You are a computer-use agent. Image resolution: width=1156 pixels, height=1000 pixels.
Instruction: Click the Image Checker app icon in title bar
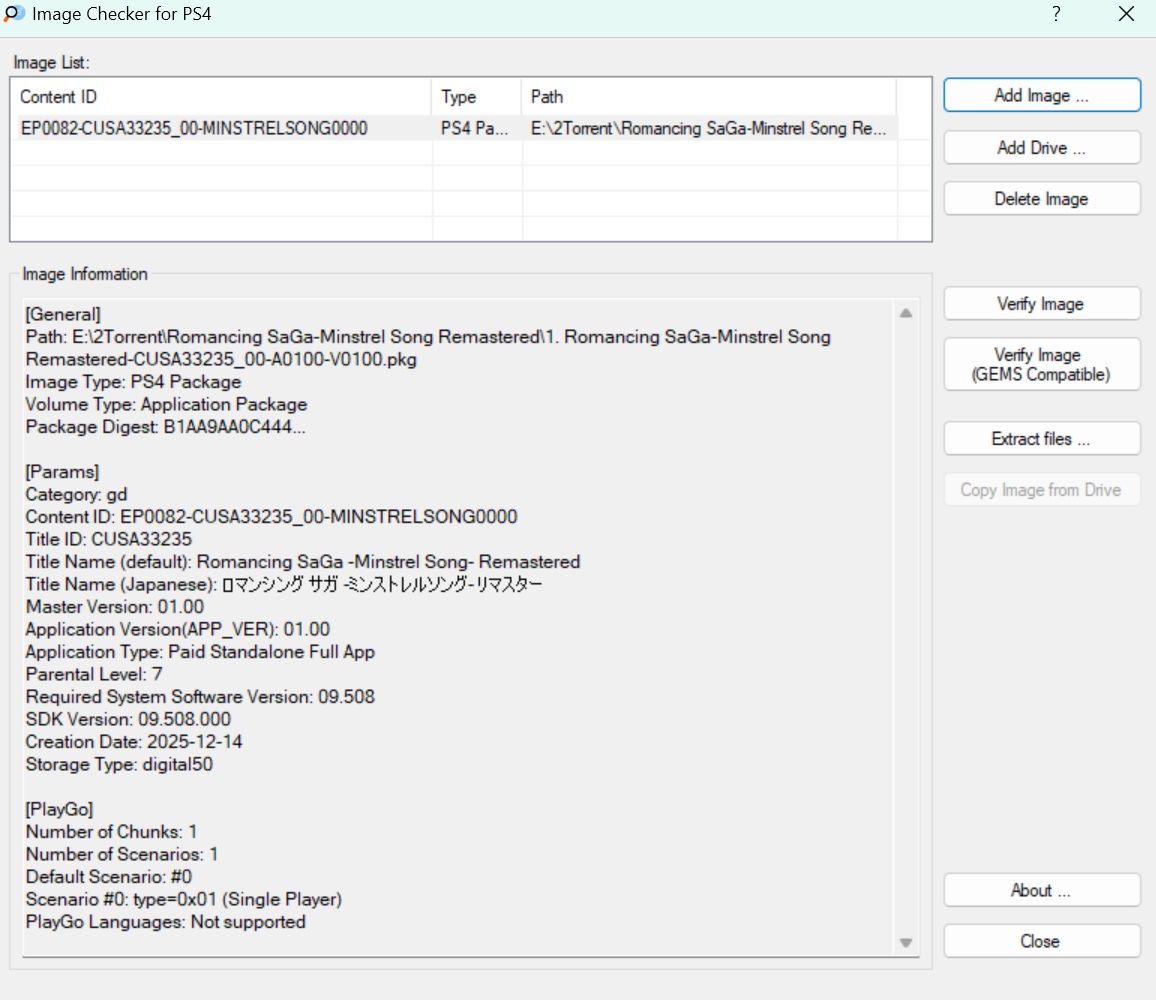(15, 14)
